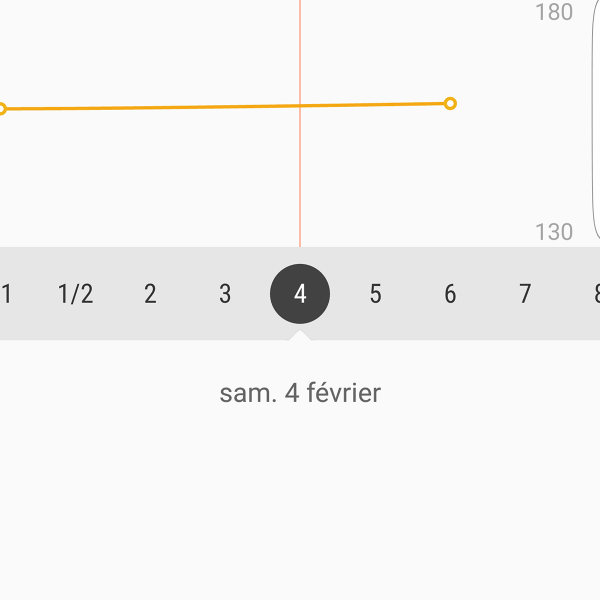This screenshot has height=600, width=600.
Task: Click the small pointer triangle below day 4
Action: coord(300,335)
